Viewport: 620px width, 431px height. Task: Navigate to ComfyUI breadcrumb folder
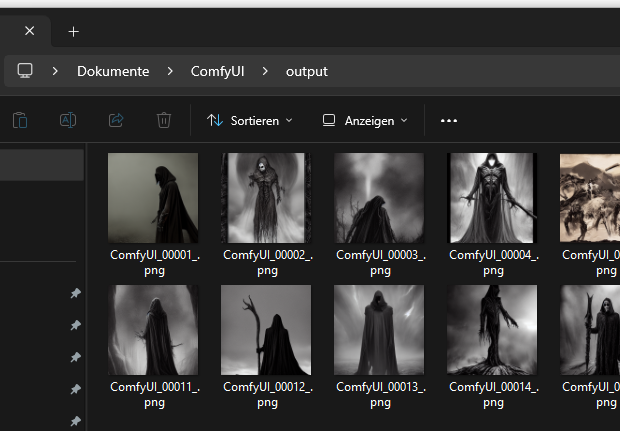point(218,71)
